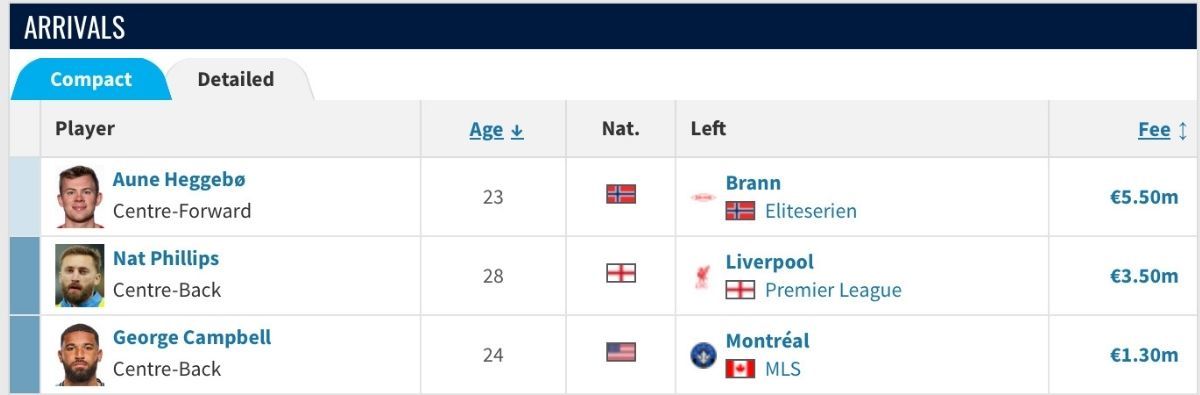Click USA flag in George Campbell's nationality column
Viewport: 1200px width, 395px height.
(x=621, y=352)
